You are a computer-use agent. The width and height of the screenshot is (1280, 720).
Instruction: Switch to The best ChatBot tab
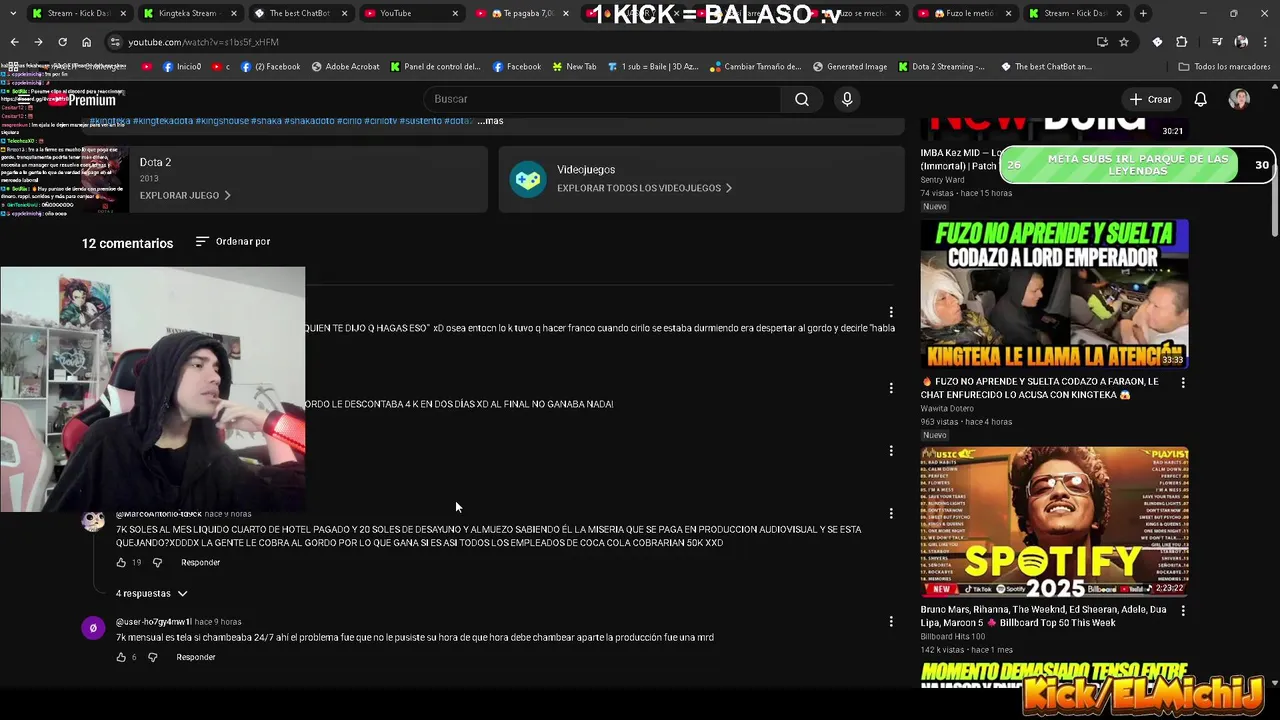tap(300, 13)
